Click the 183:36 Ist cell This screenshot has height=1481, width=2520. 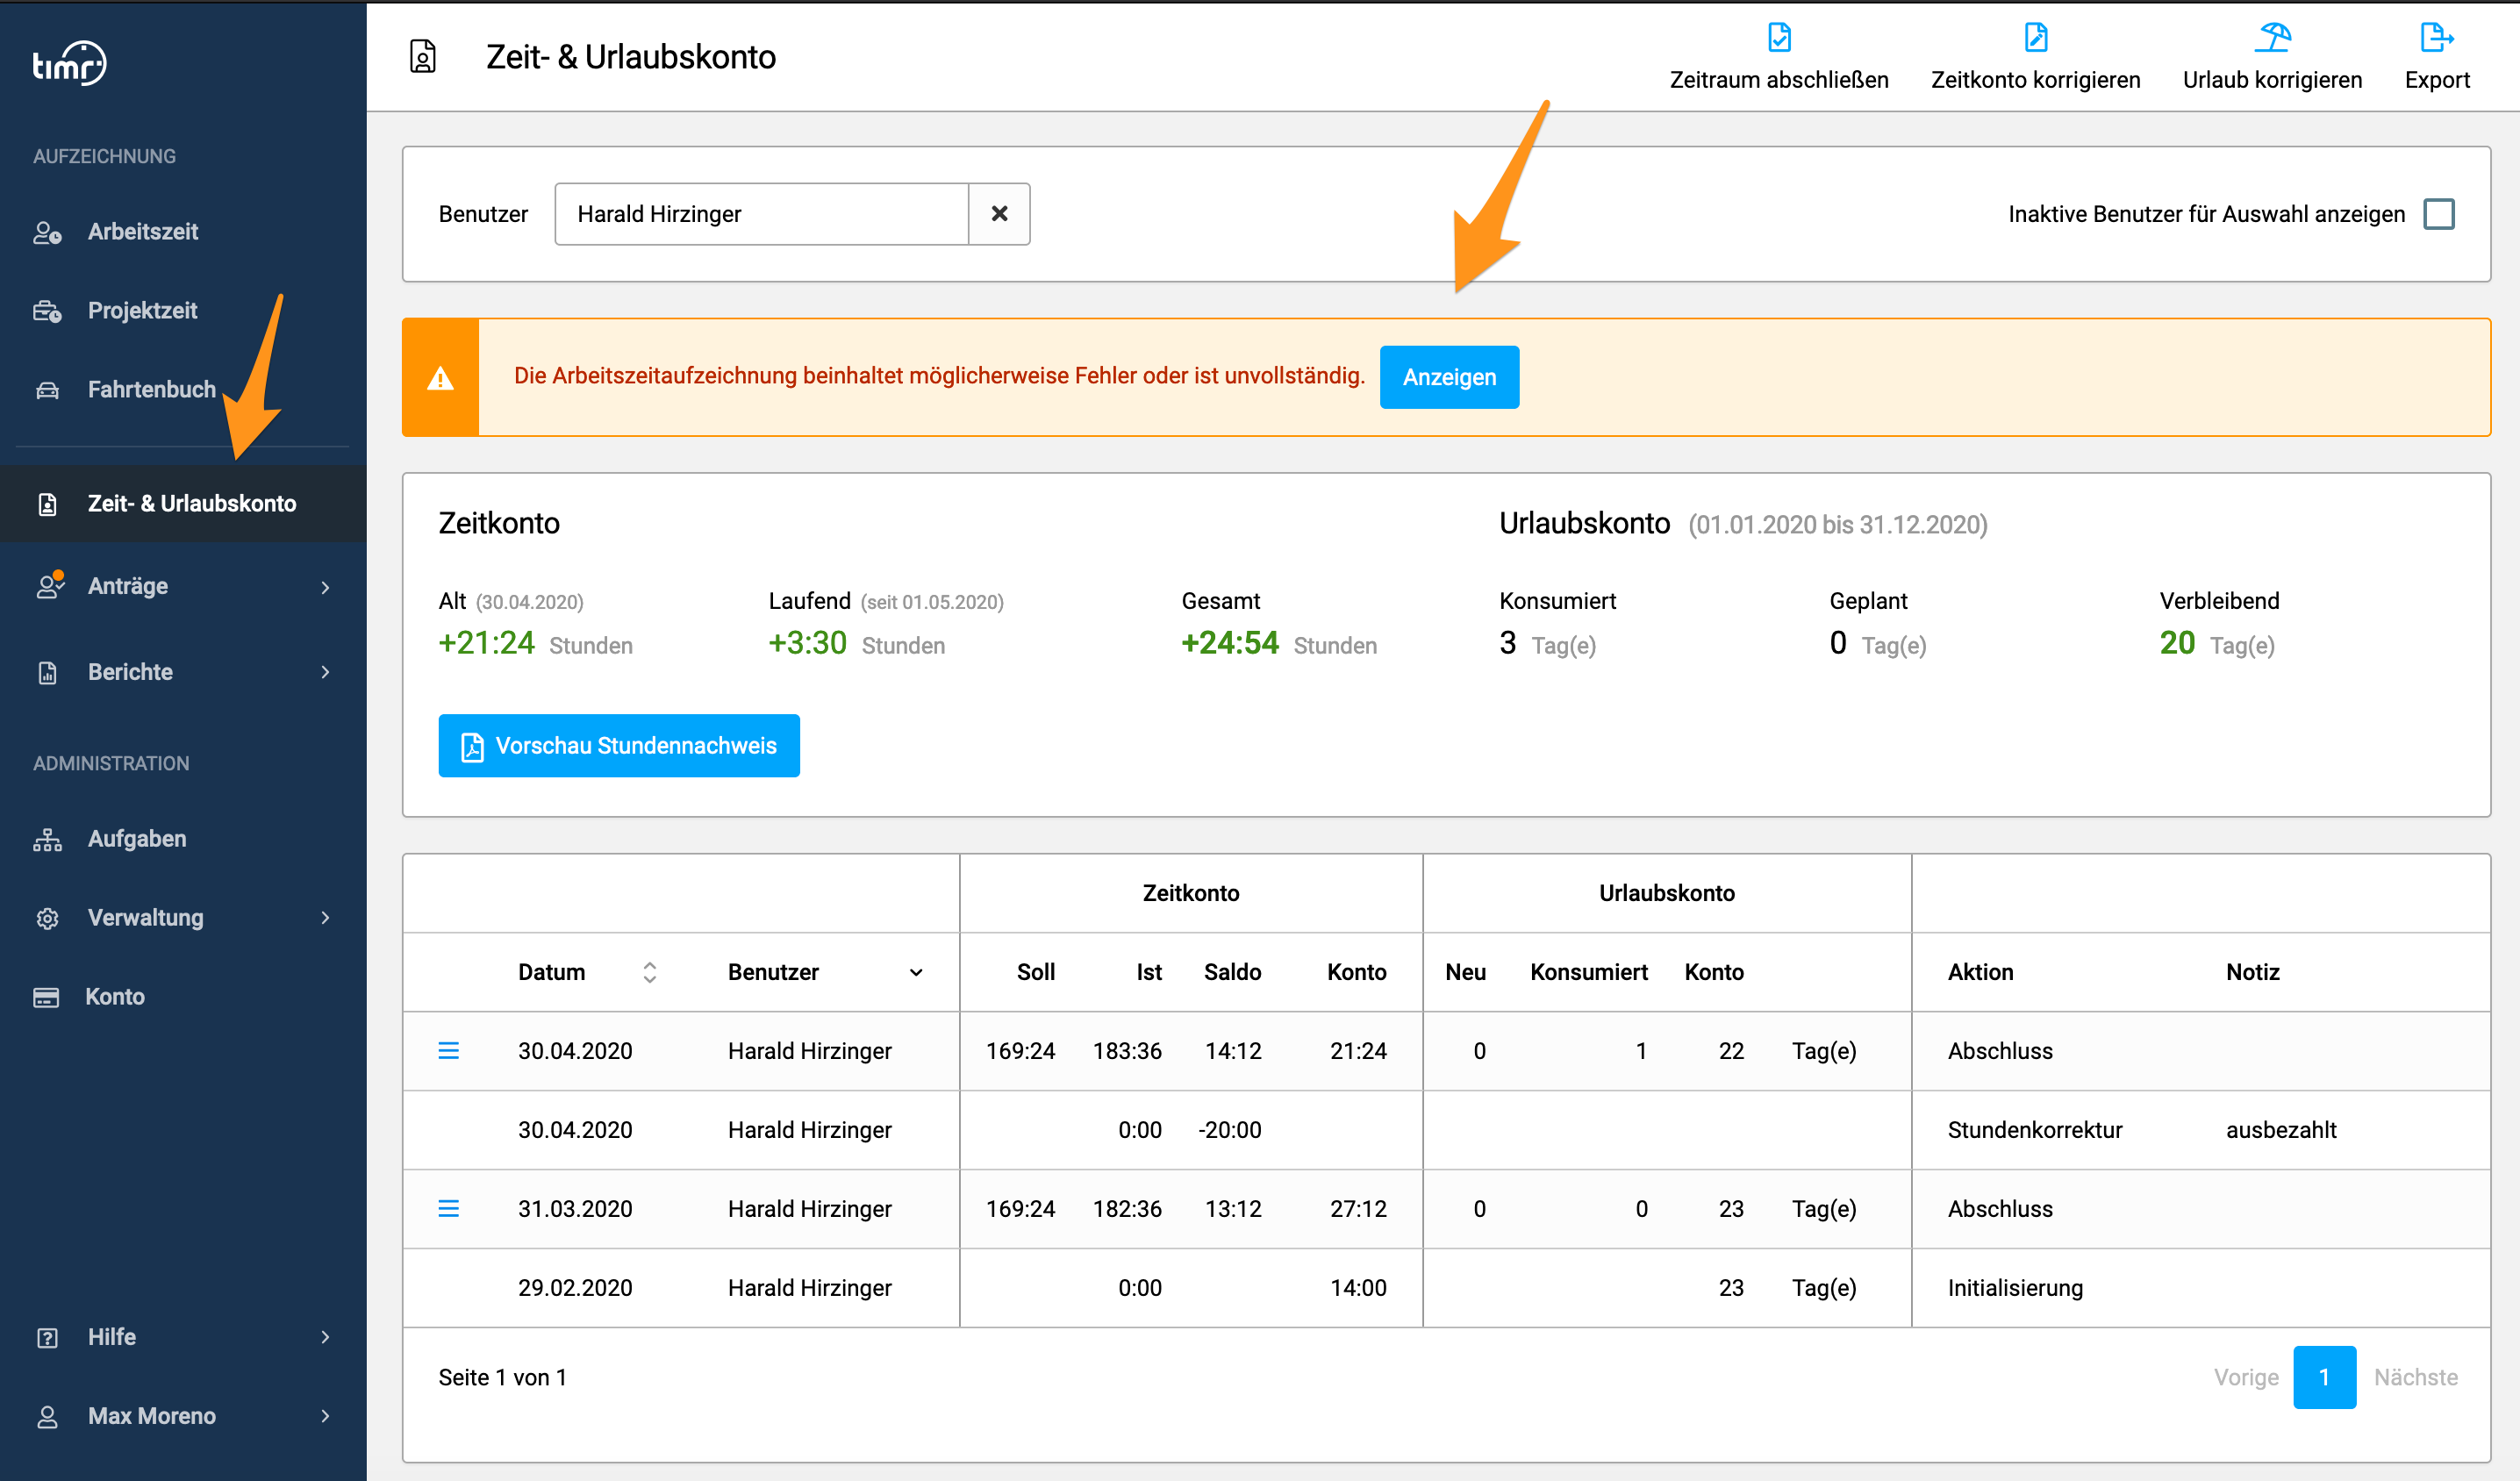1127,1051
